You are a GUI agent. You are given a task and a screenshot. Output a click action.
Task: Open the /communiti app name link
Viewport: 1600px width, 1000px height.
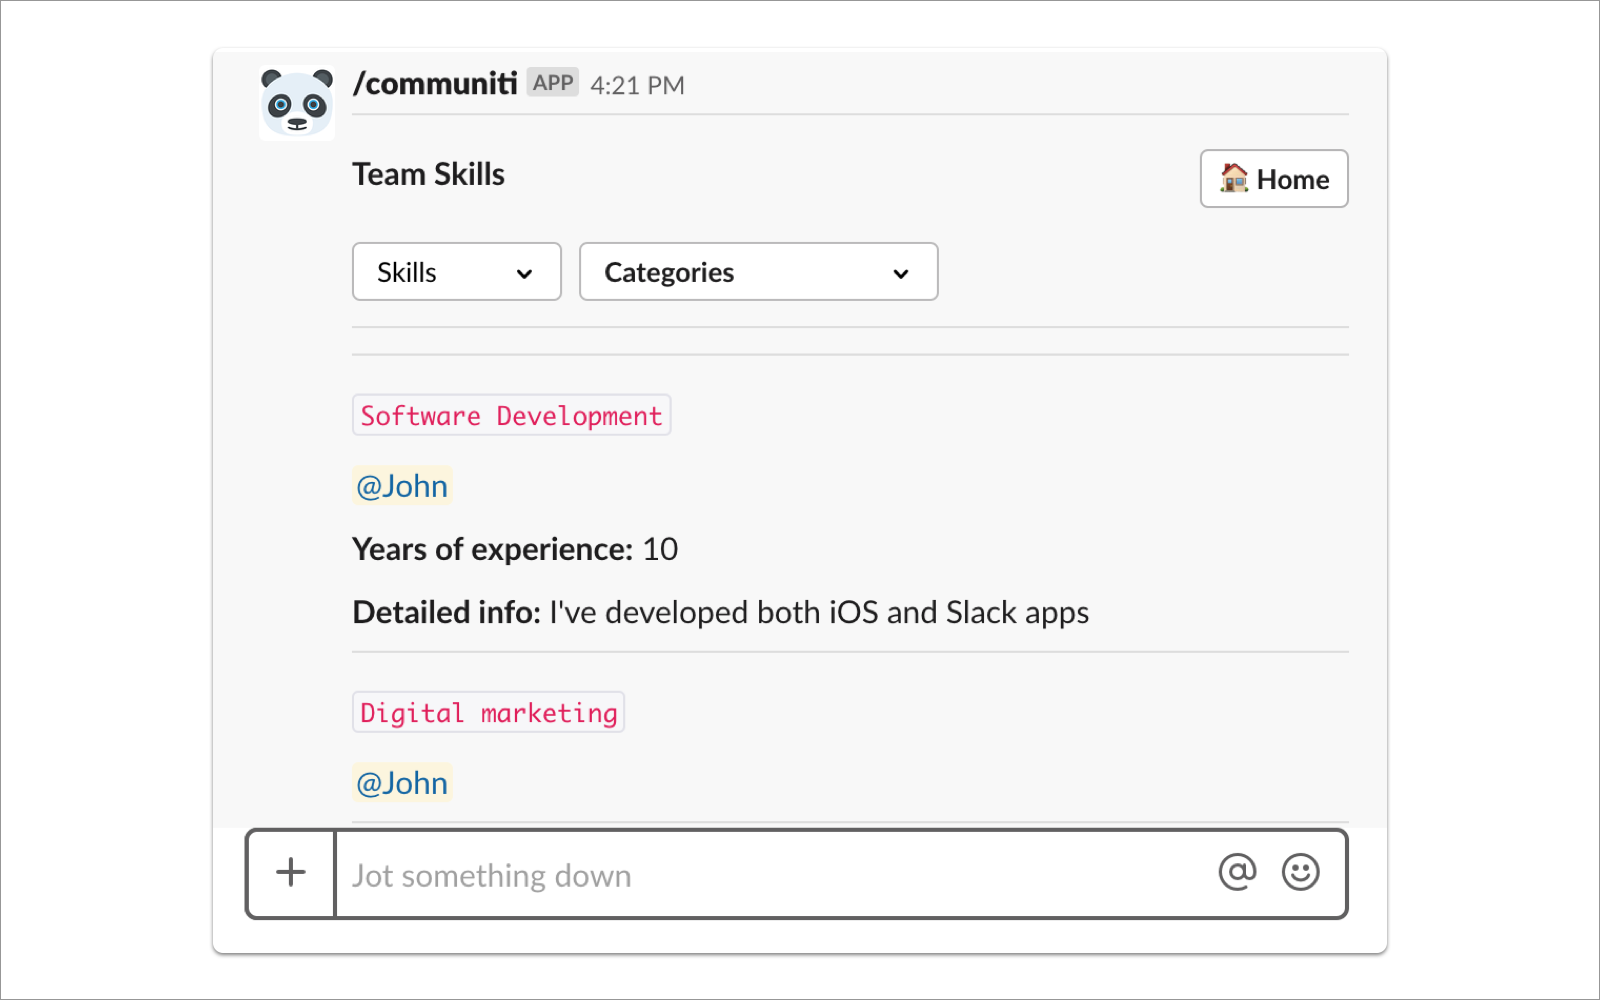435,84
